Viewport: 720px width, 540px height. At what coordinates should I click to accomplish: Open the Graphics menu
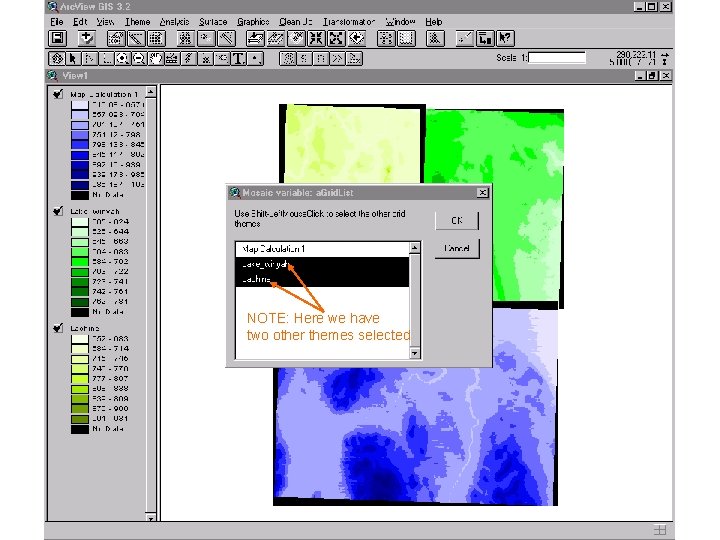pos(253,22)
